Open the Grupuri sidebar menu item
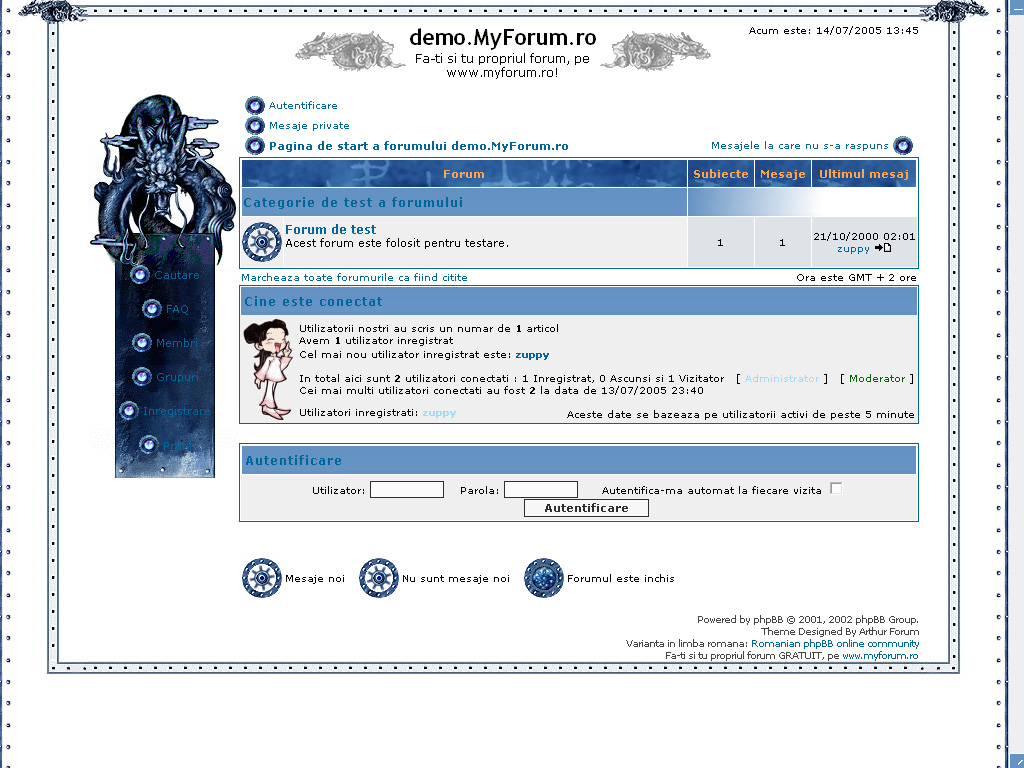This screenshot has width=1024, height=768. [x=177, y=377]
